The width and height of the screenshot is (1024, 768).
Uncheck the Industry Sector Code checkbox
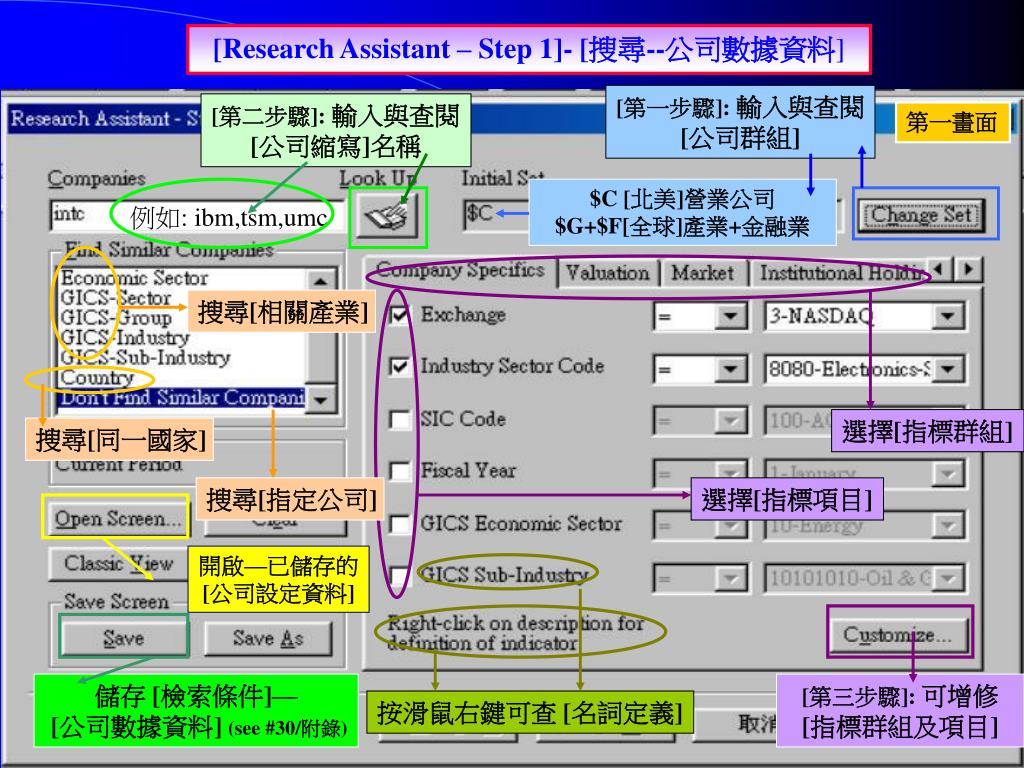point(399,367)
